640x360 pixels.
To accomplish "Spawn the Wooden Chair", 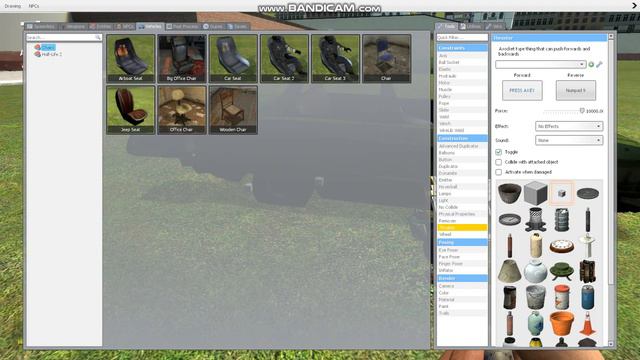I will tap(233, 110).
